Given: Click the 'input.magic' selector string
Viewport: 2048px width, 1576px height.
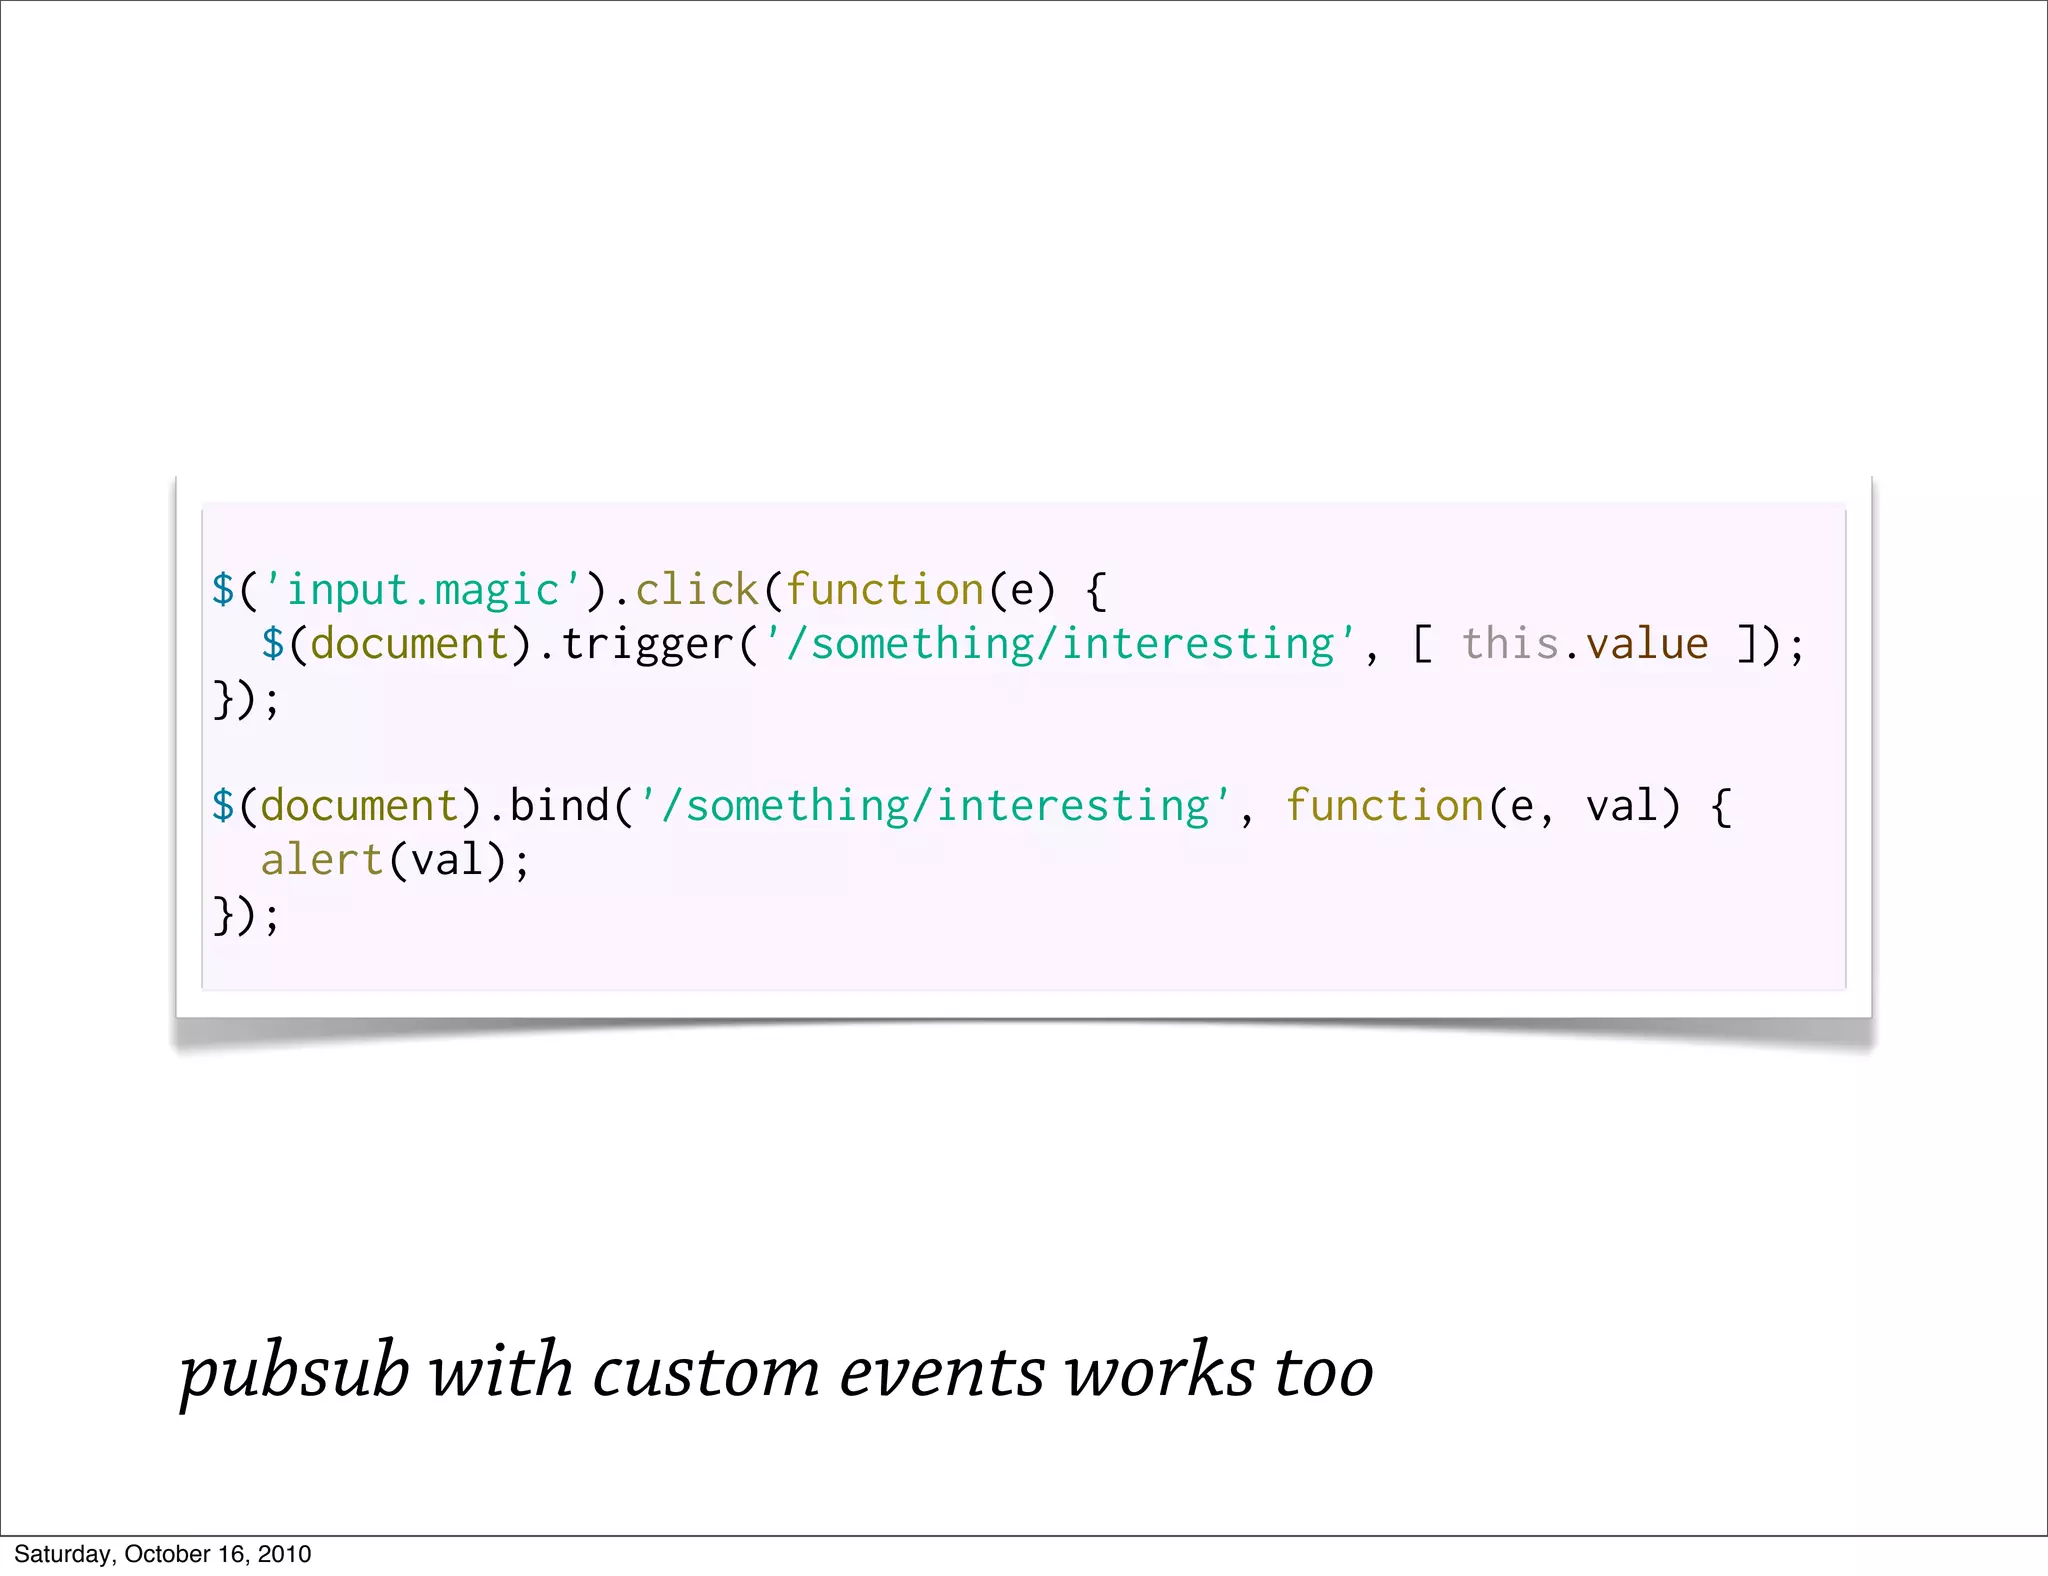Looking at the screenshot, I should click(x=422, y=590).
